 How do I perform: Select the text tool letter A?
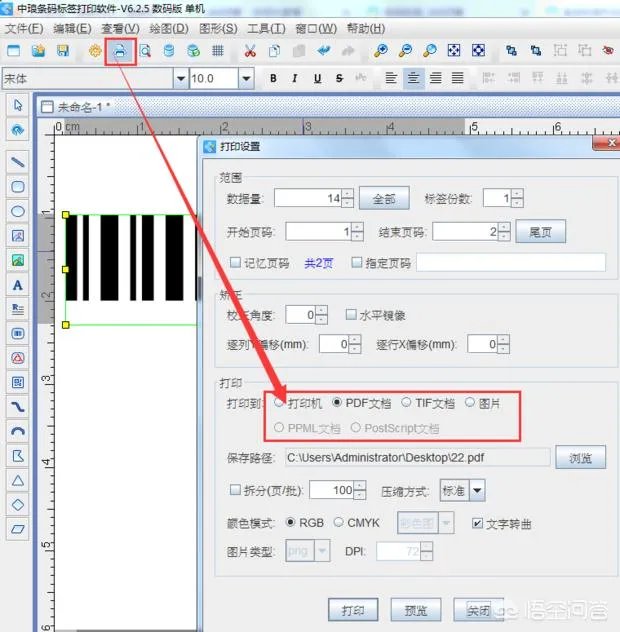(18, 285)
